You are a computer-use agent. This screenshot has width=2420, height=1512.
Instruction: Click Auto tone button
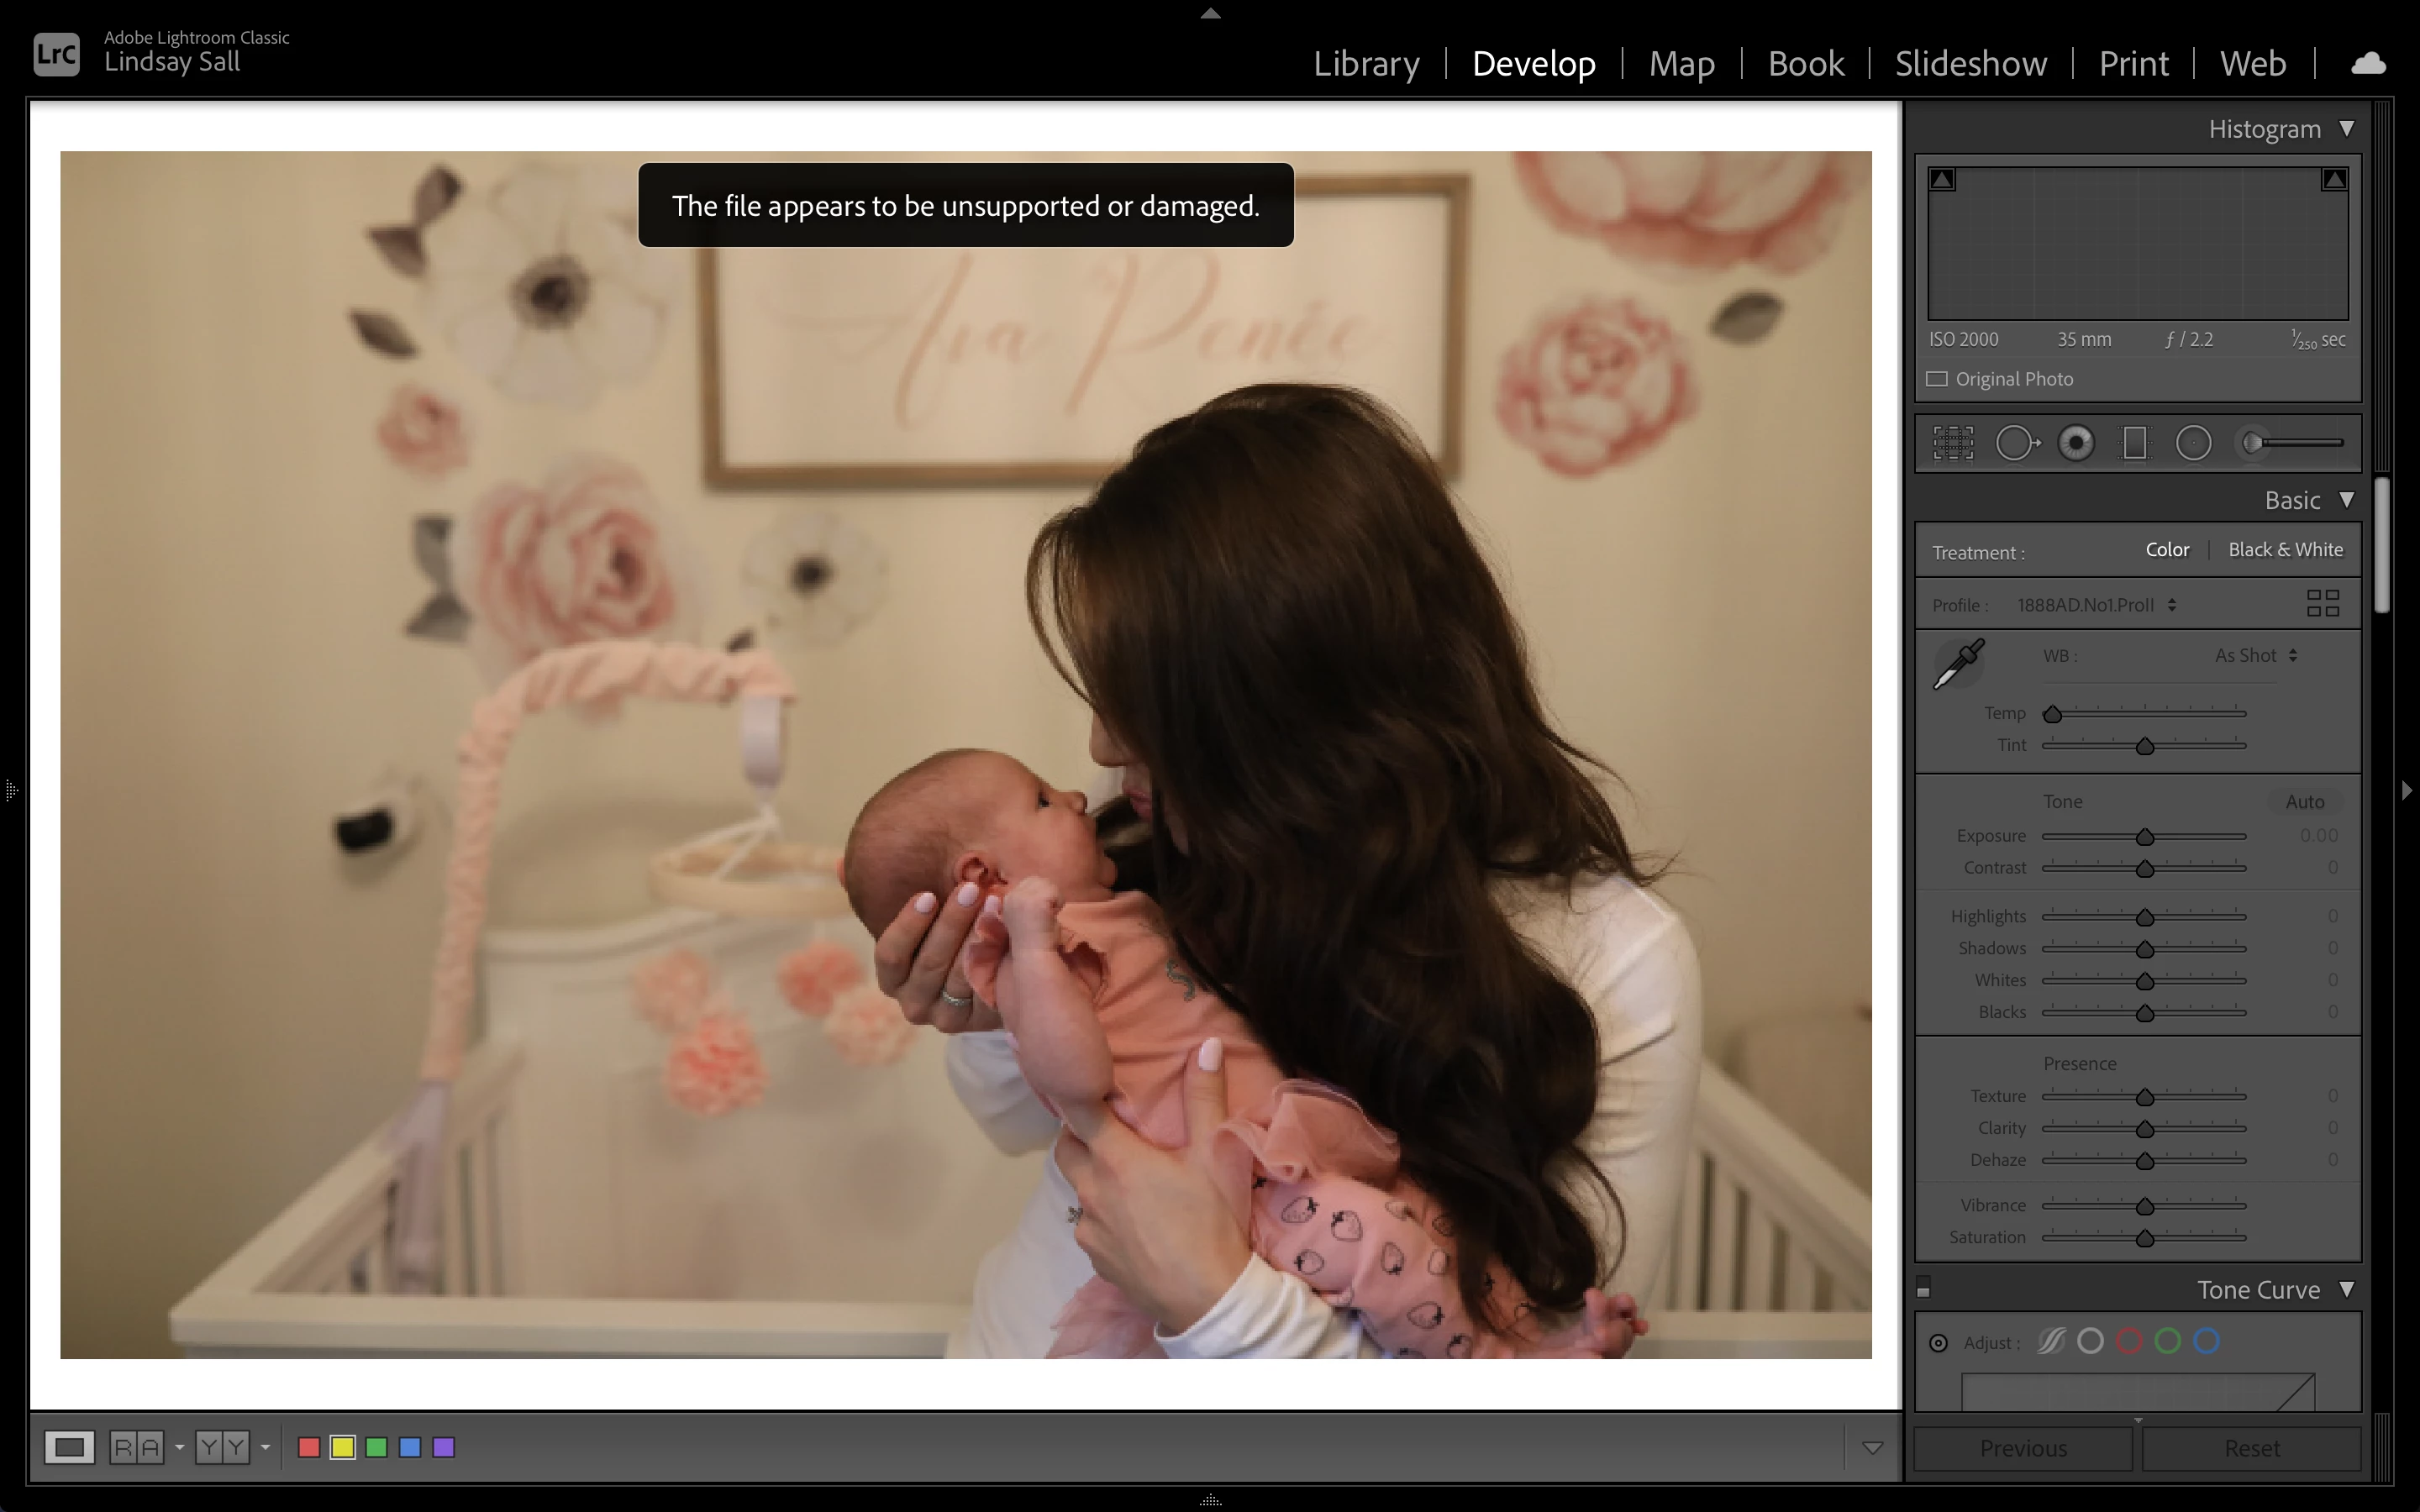click(2304, 802)
